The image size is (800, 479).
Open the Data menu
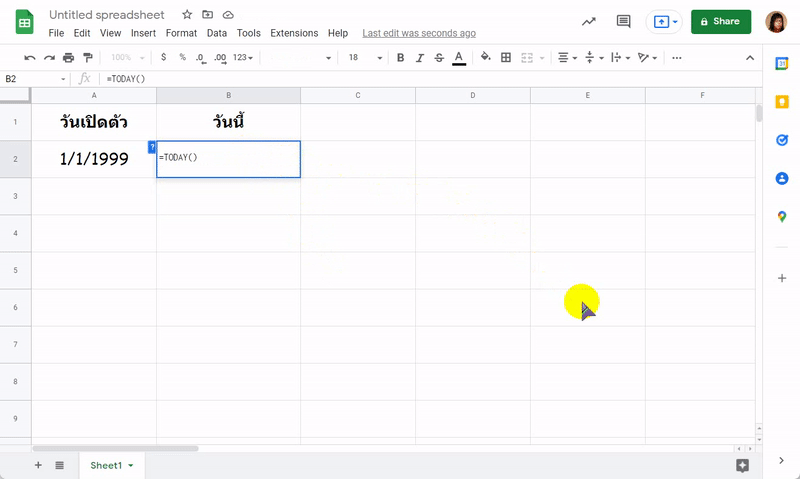pos(216,33)
